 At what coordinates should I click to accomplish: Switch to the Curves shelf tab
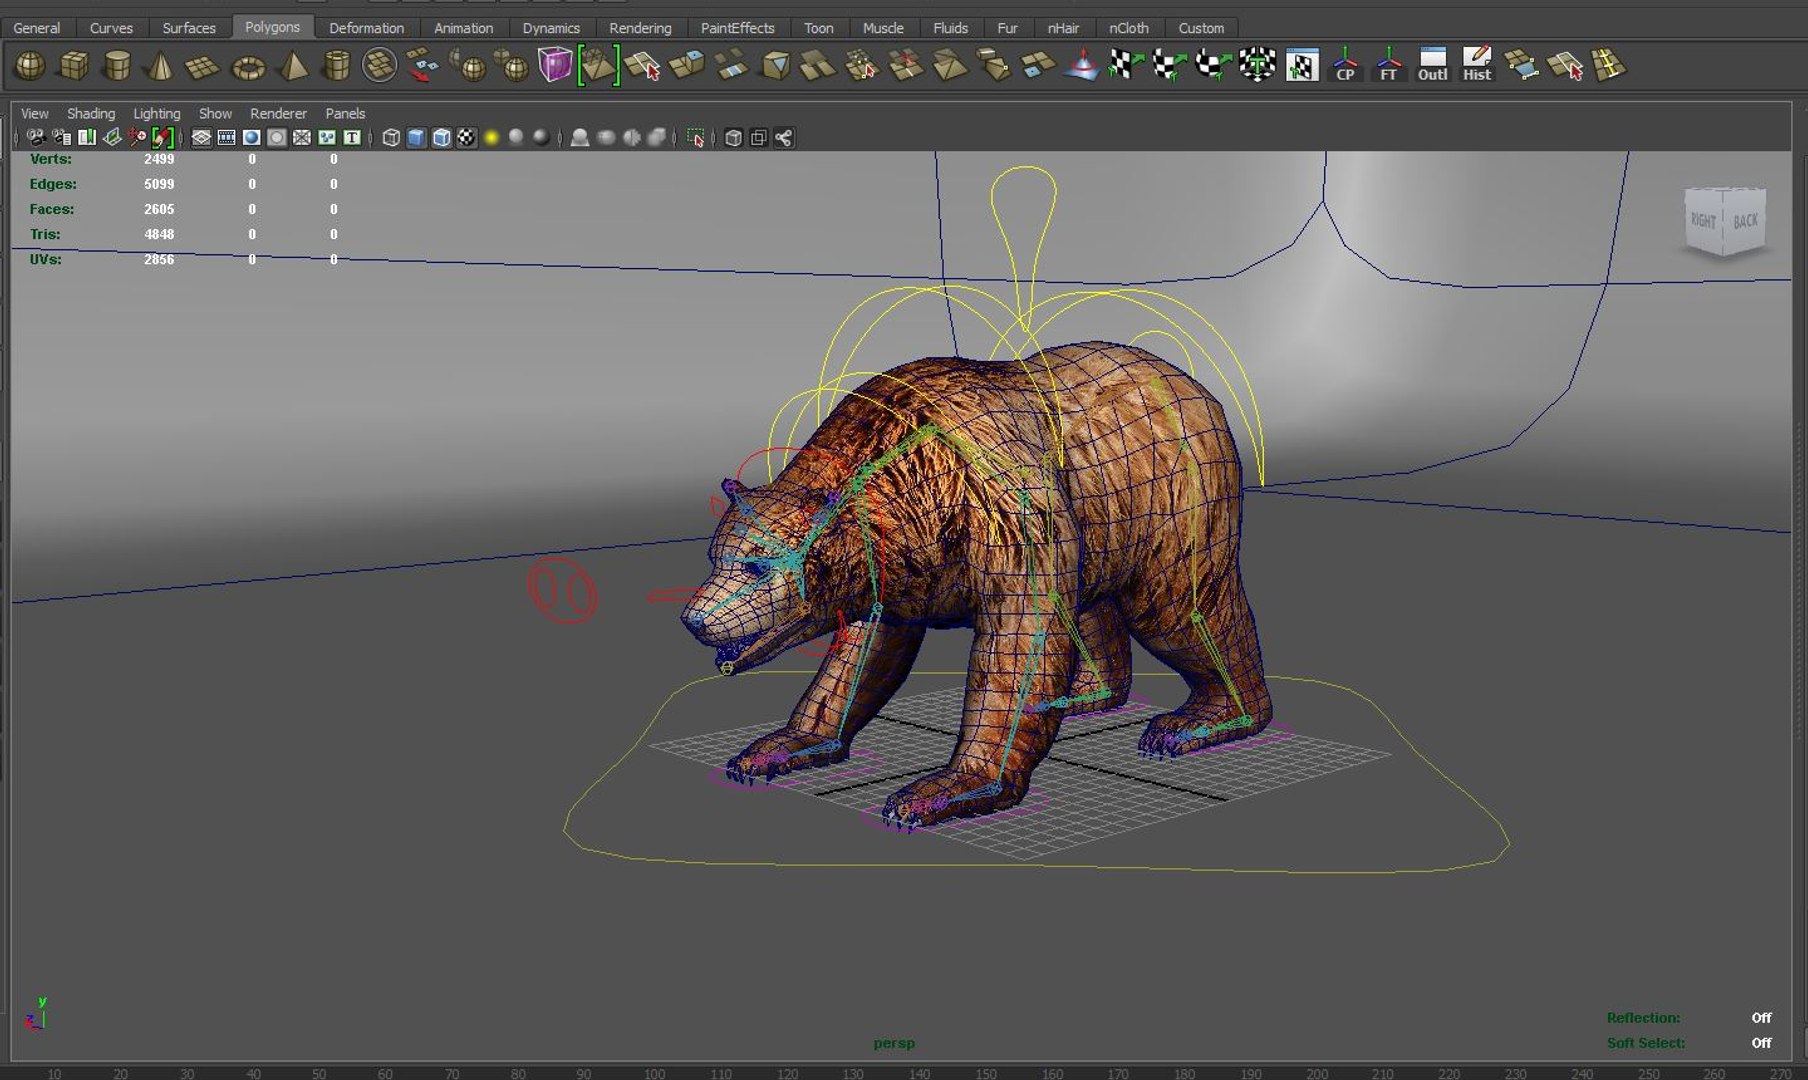pos(111,28)
